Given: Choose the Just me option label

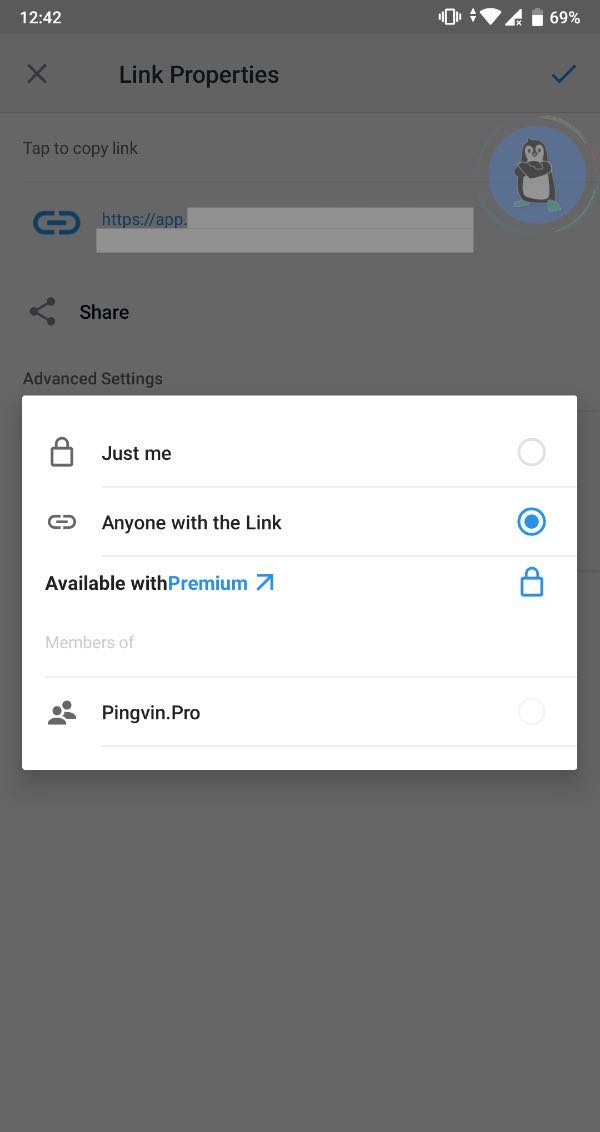Looking at the screenshot, I should [137, 453].
